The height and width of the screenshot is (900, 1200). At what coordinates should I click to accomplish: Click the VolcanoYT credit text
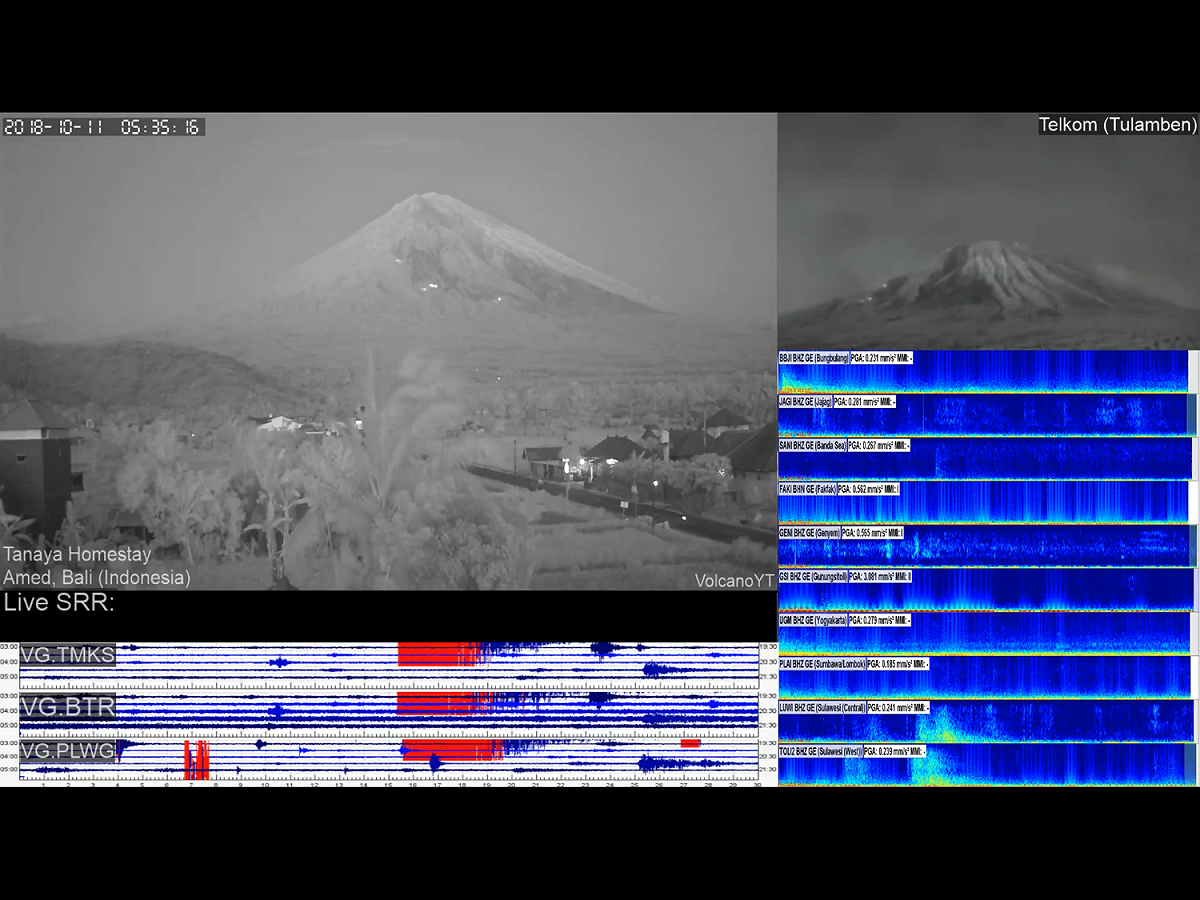point(735,580)
